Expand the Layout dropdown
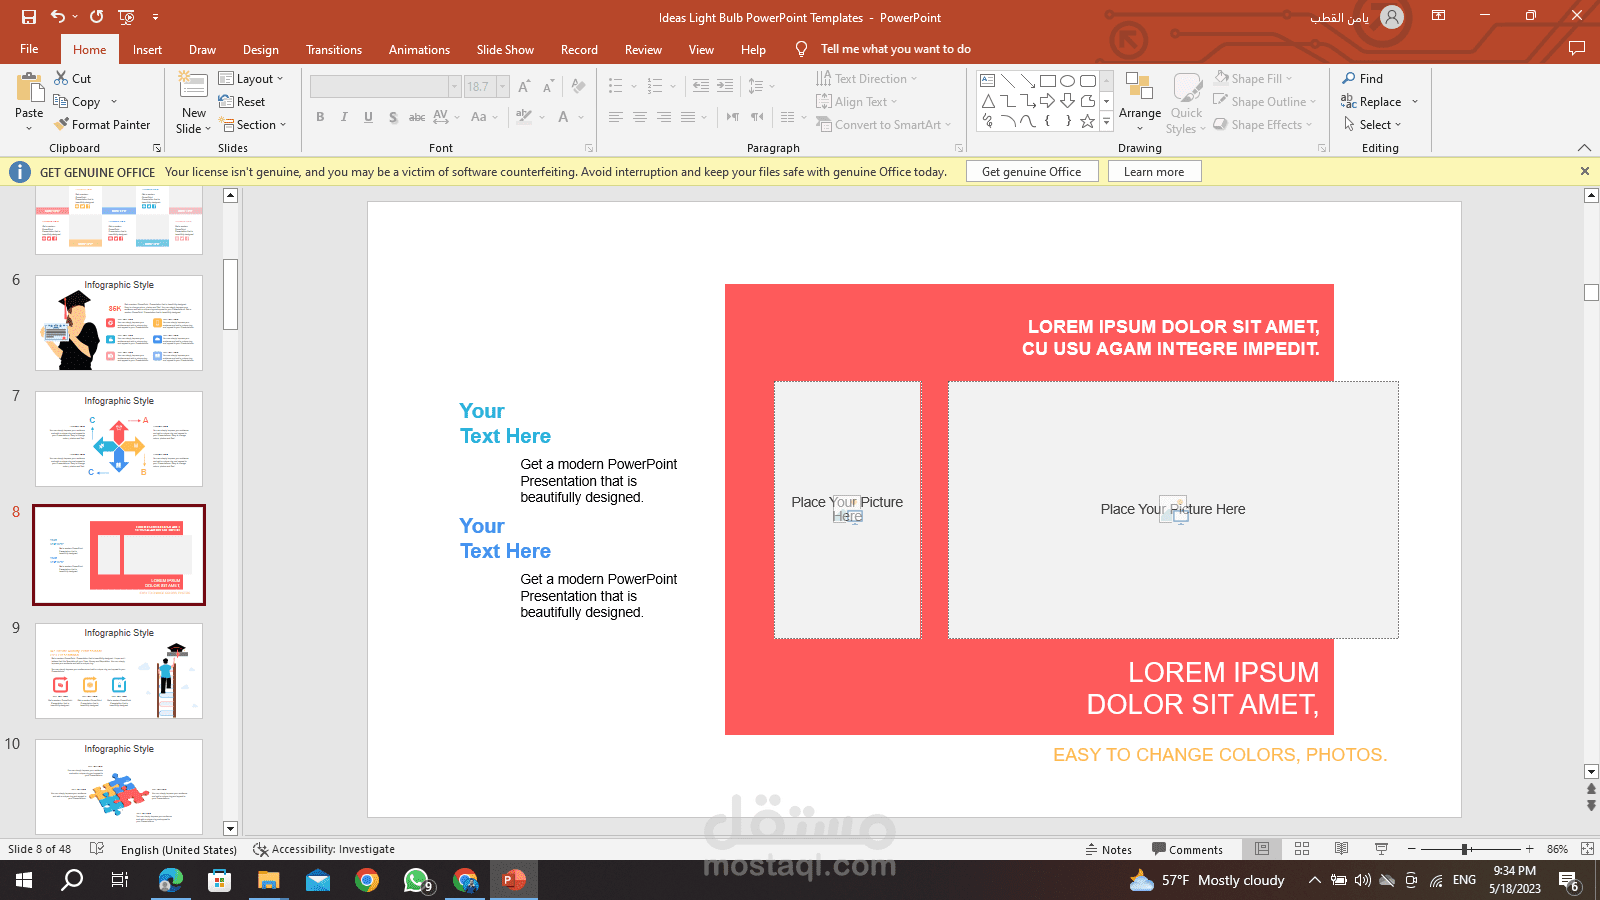The width and height of the screenshot is (1600, 900). click(251, 79)
